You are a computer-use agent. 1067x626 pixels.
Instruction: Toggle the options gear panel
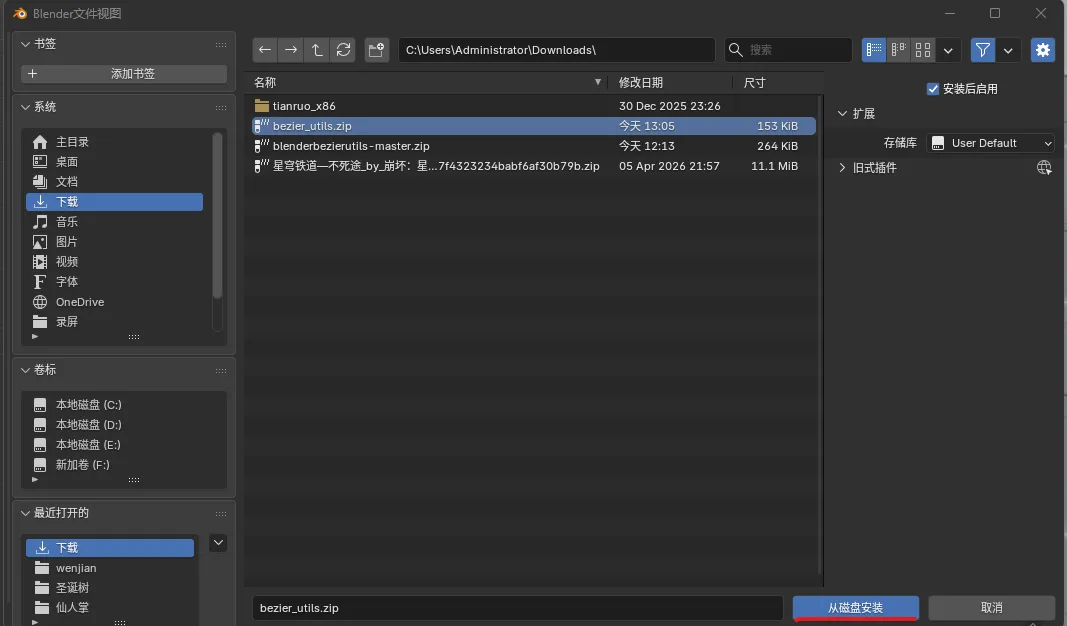1043,50
